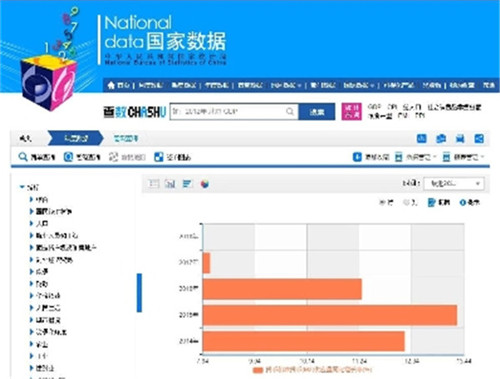Select the horizontal bar chart icon
The height and width of the screenshot is (379, 500).
pyautogui.click(x=187, y=183)
